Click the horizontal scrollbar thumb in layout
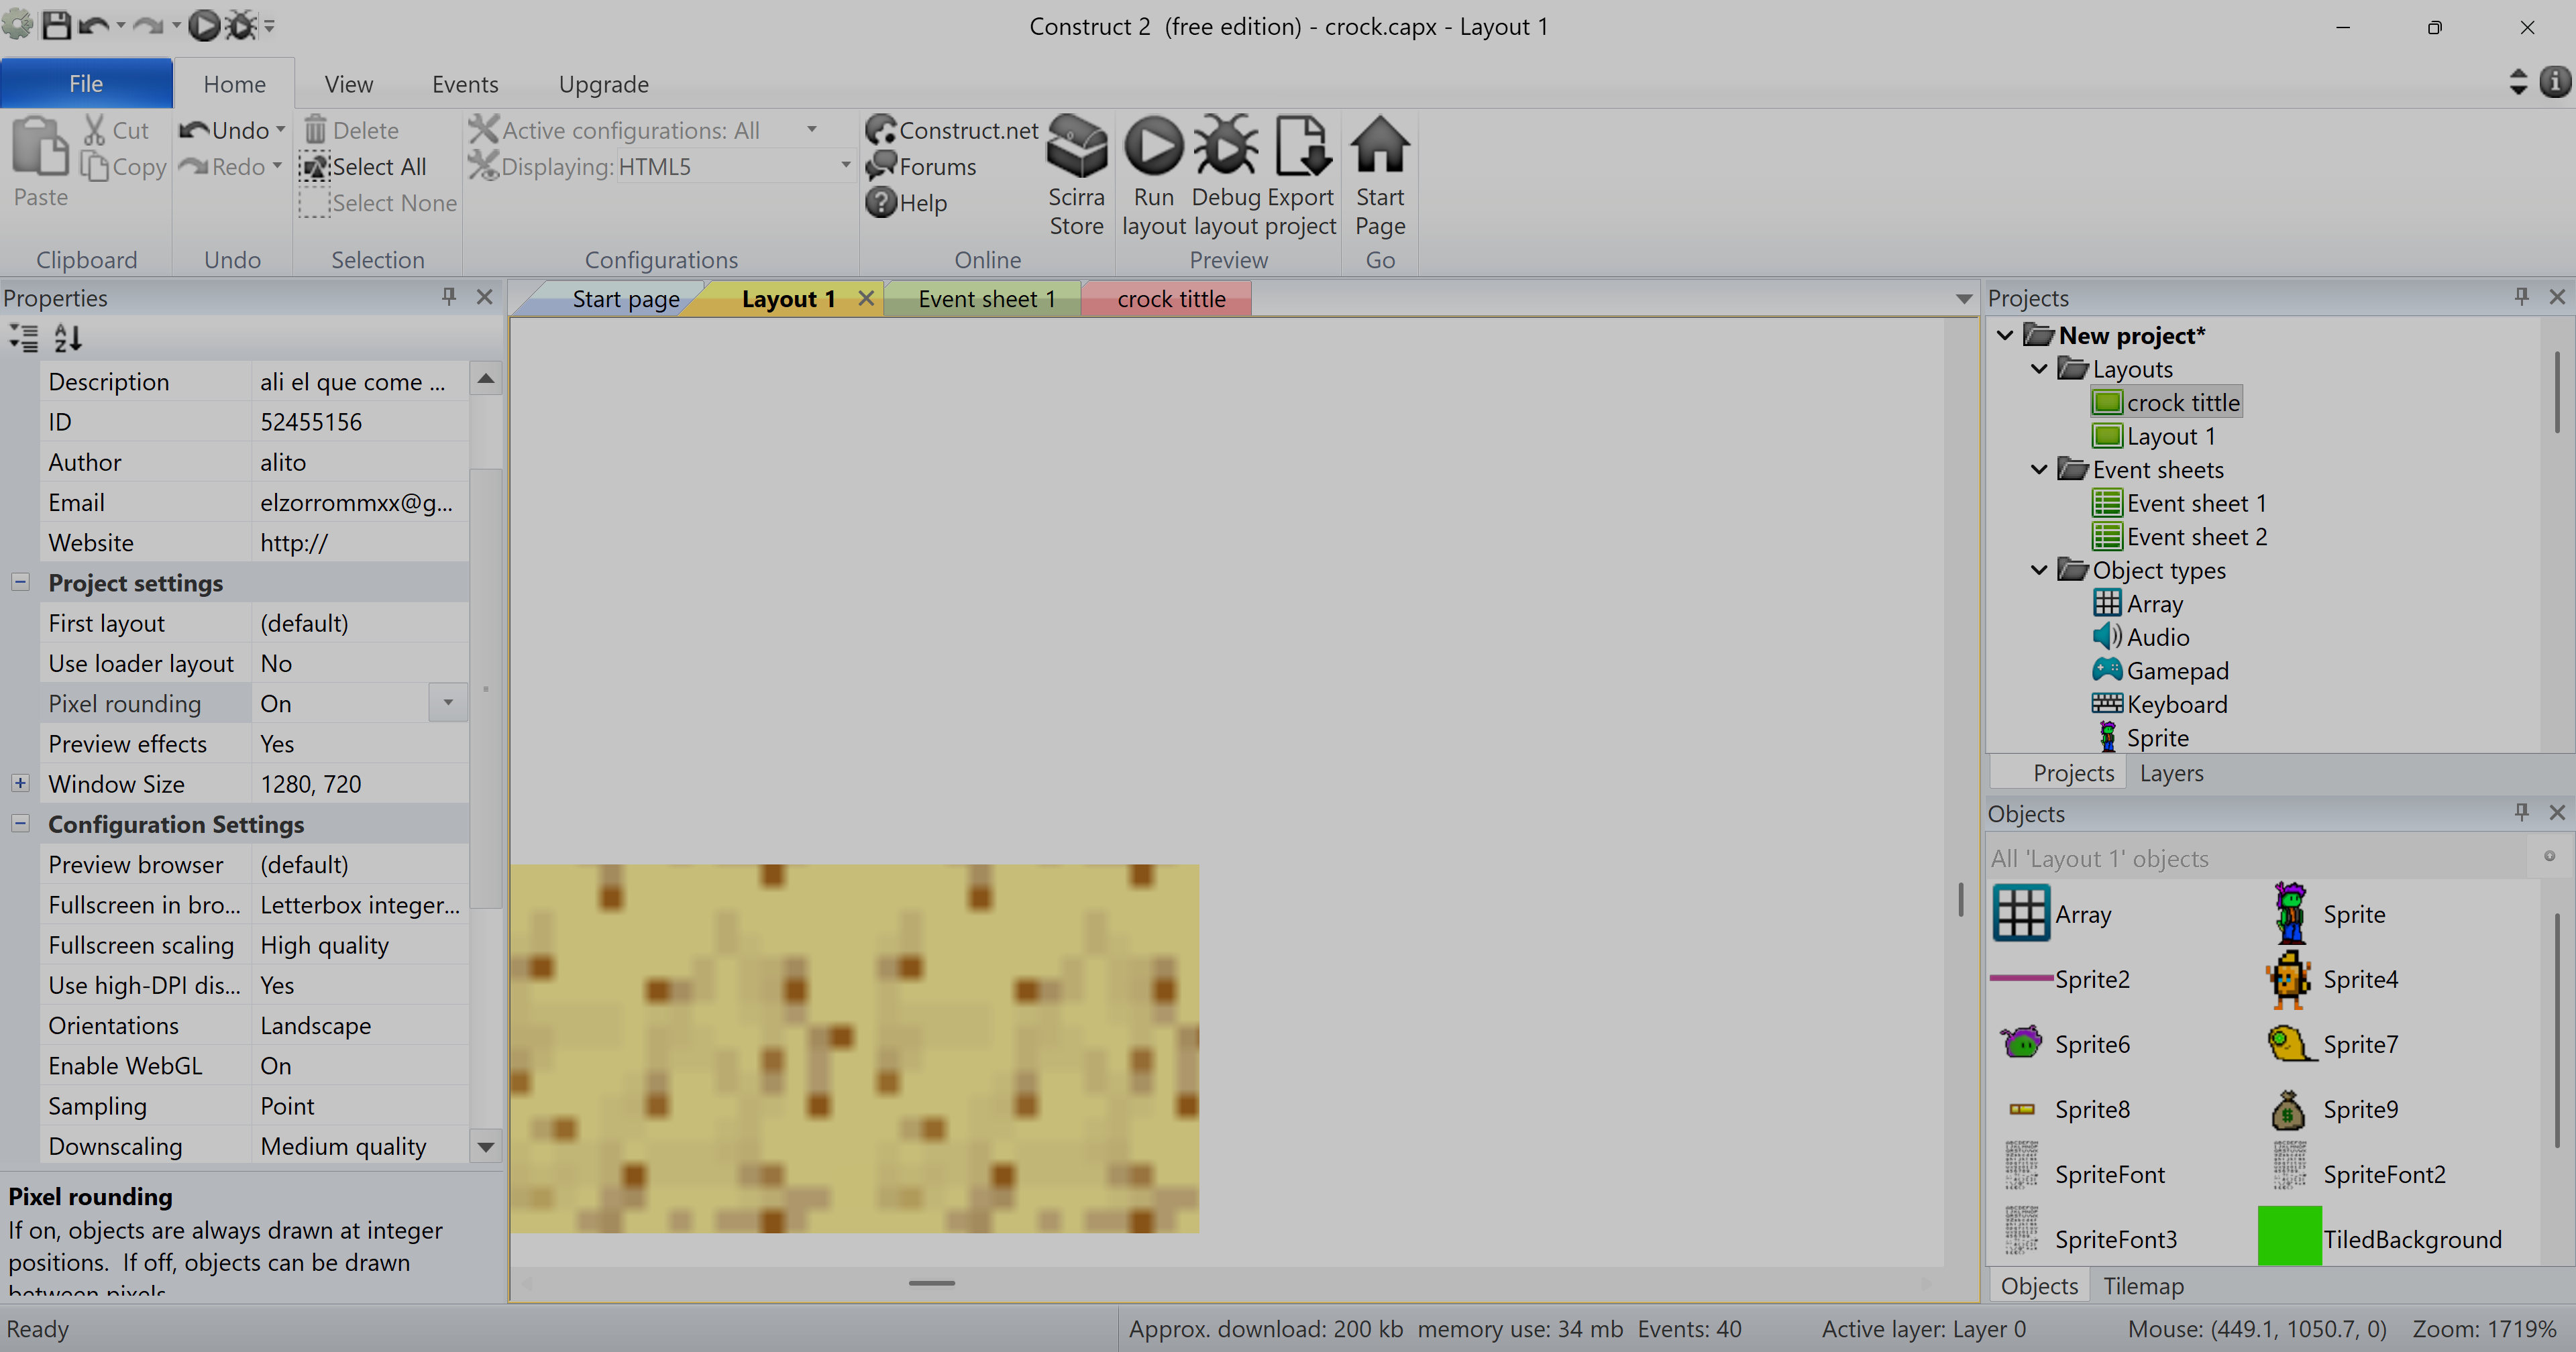The width and height of the screenshot is (2576, 1352). click(x=931, y=1282)
